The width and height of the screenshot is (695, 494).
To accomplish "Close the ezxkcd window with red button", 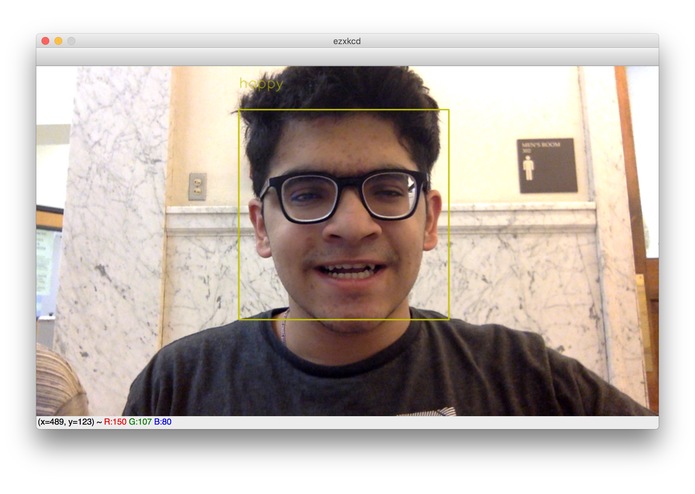I will pos(45,41).
